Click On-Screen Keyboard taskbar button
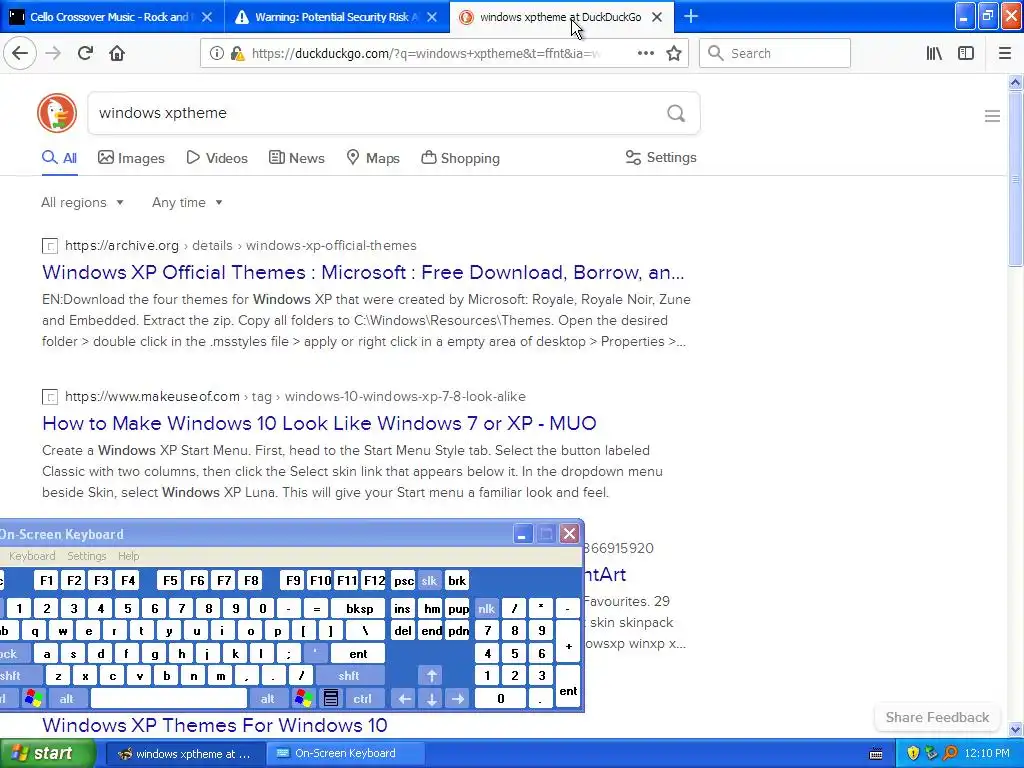The height and width of the screenshot is (768, 1024). (344, 754)
